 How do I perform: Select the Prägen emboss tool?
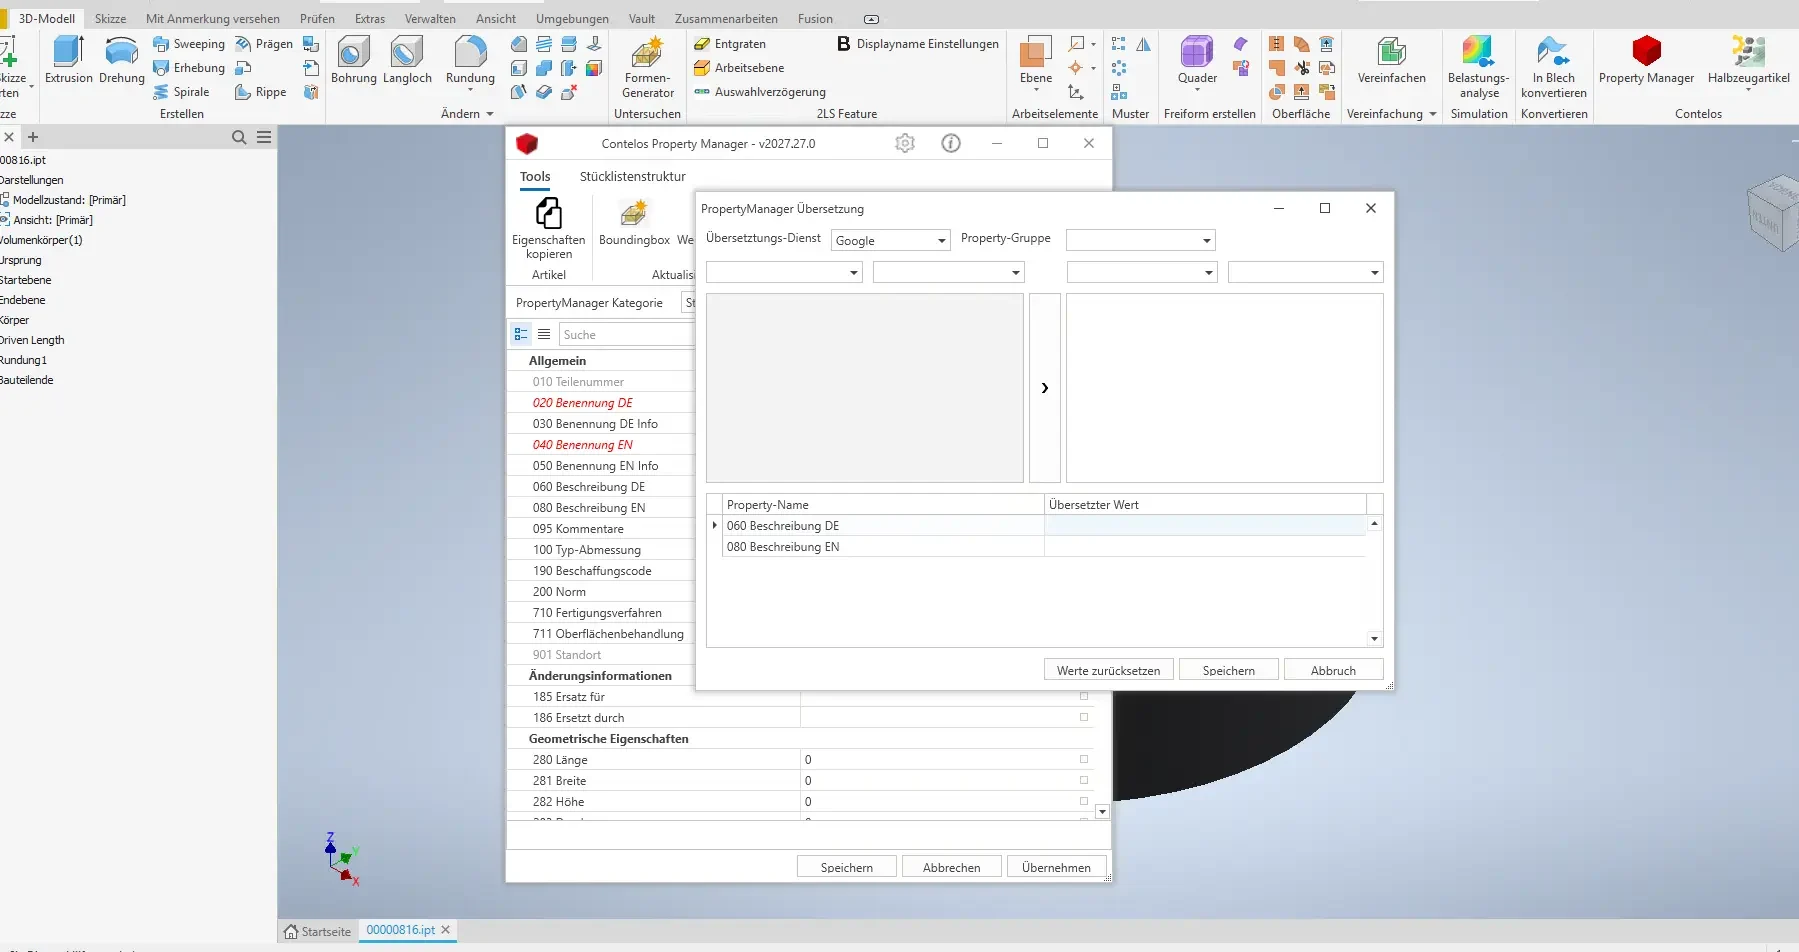[x=264, y=44]
